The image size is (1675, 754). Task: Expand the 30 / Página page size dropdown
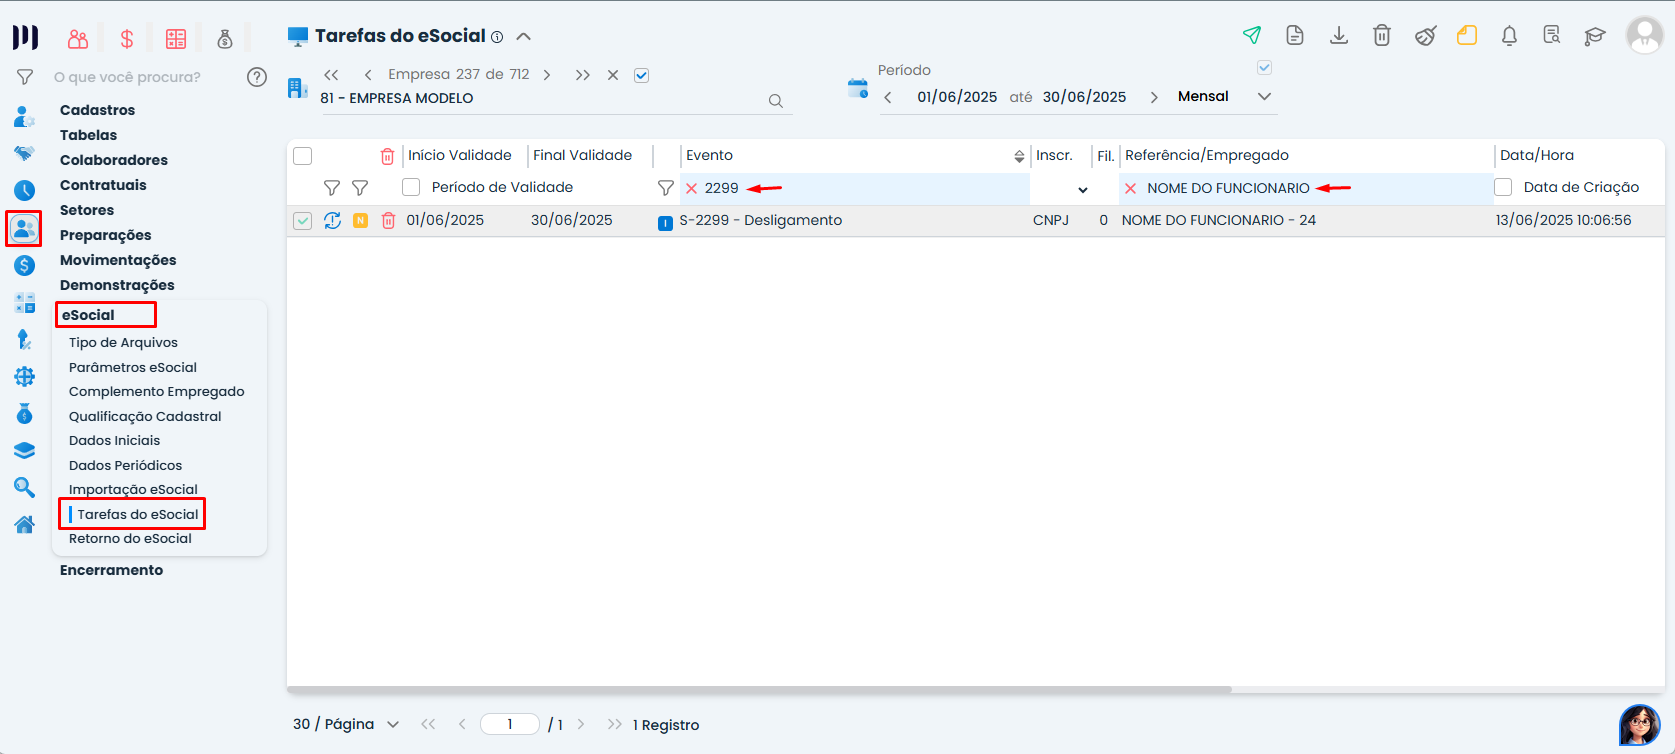[x=392, y=725]
